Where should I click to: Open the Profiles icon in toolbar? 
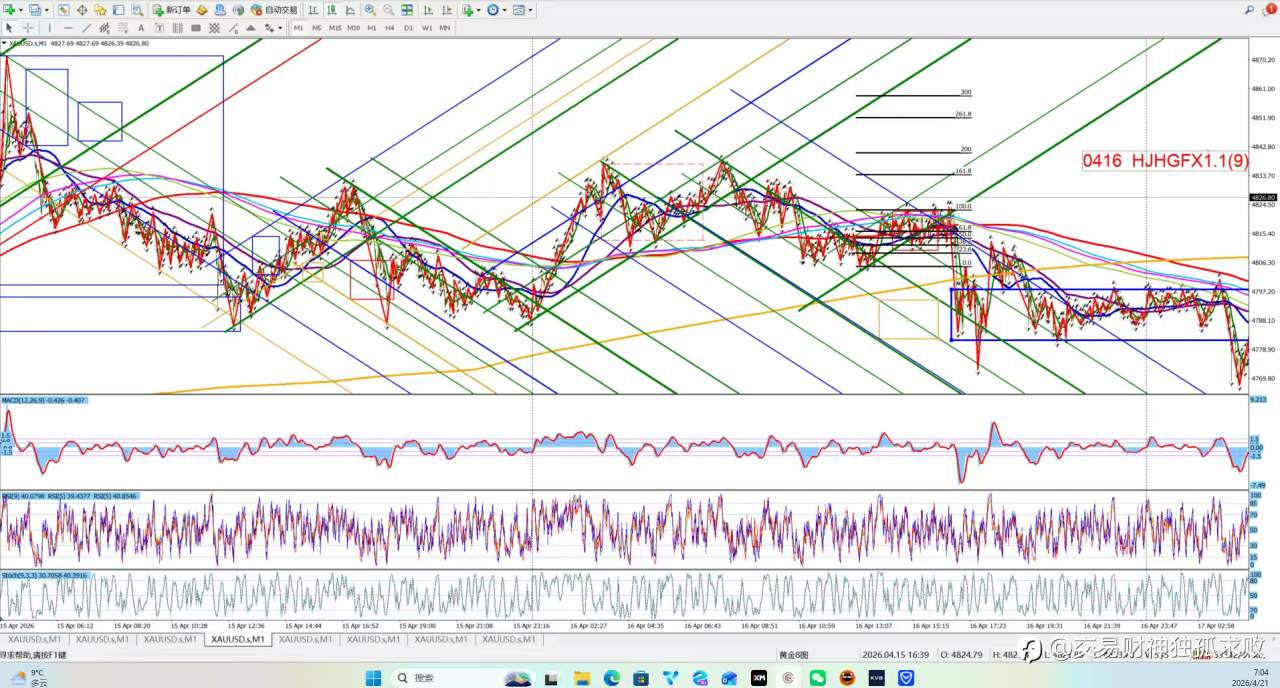34,9
